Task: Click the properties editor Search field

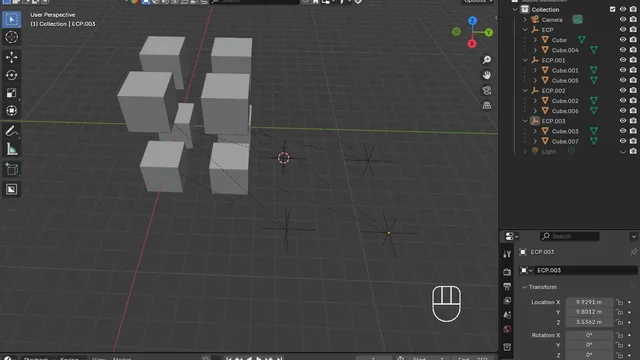Action: pos(570,236)
